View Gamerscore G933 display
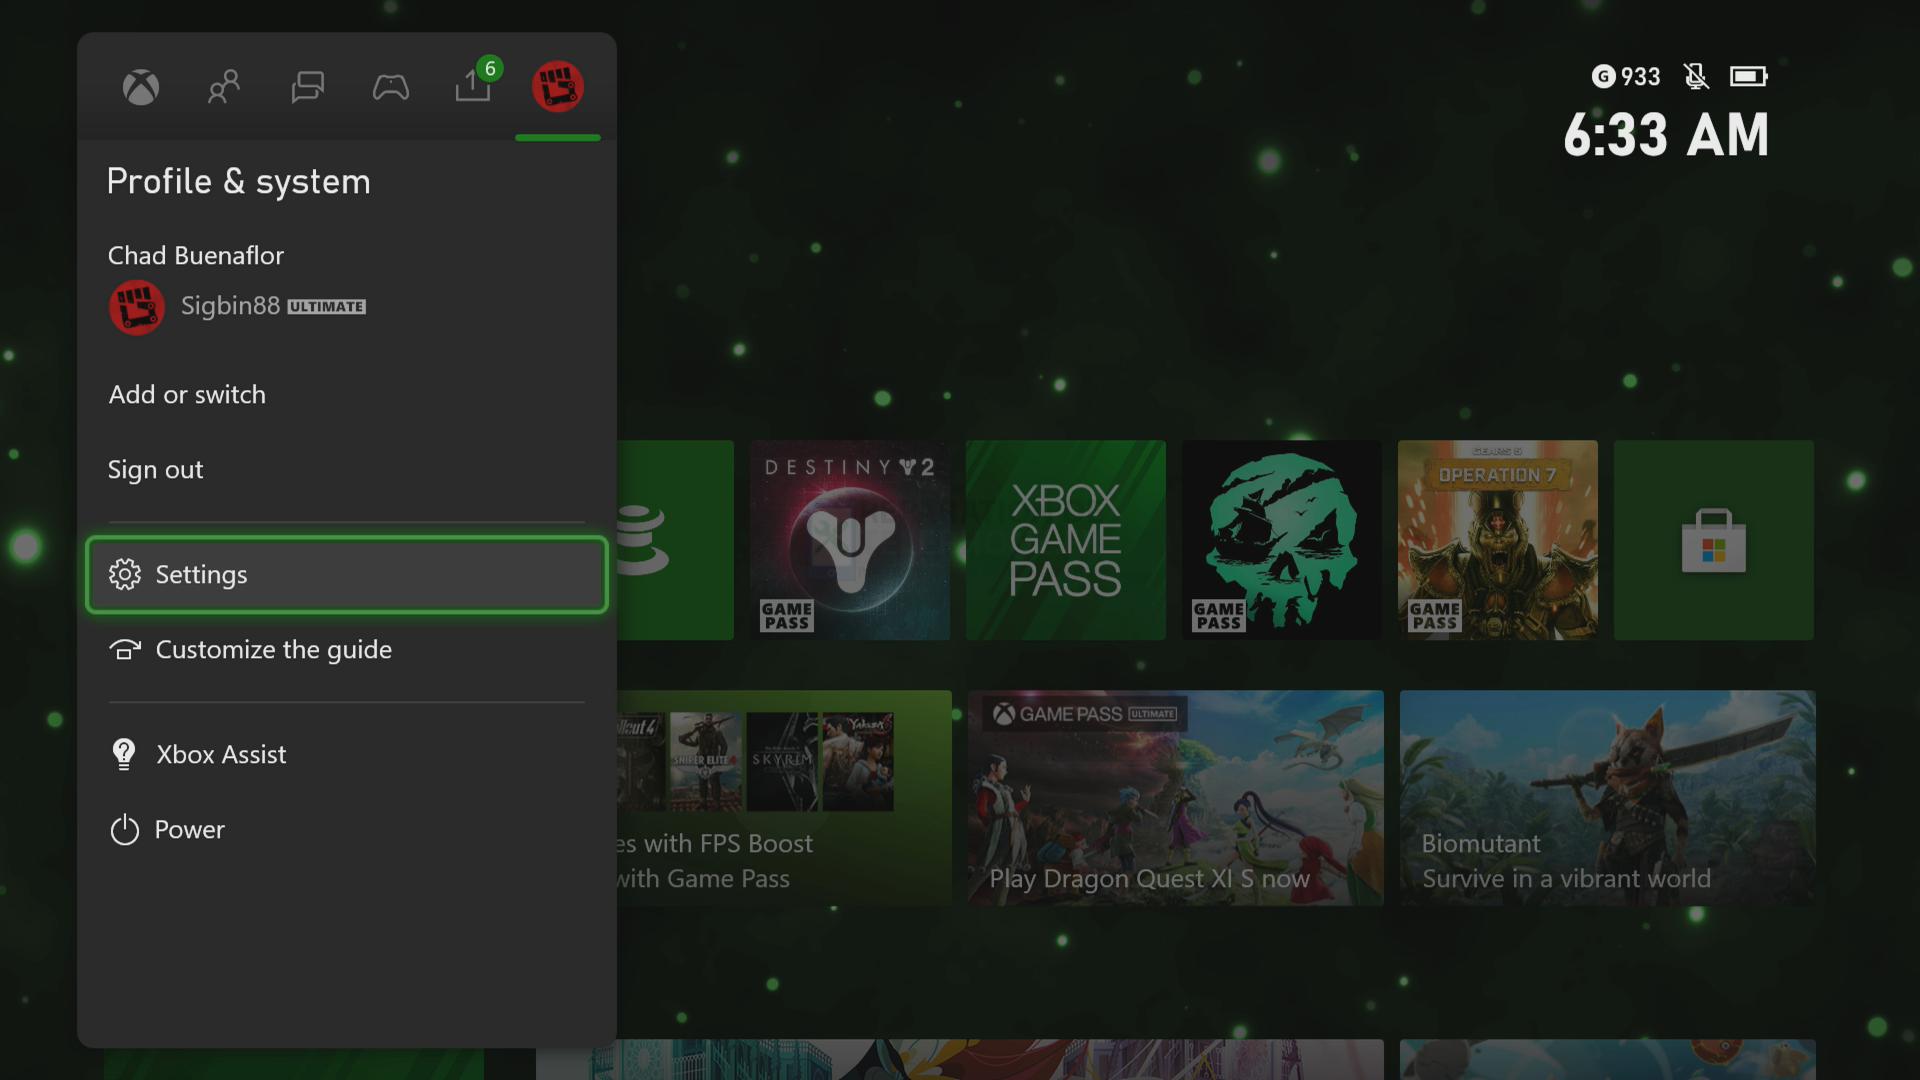 point(1626,75)
